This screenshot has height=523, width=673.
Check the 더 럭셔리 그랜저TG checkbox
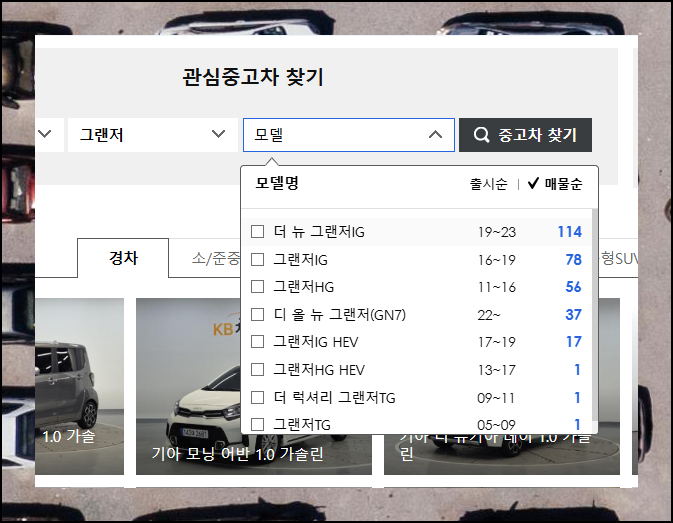[257, 397]
